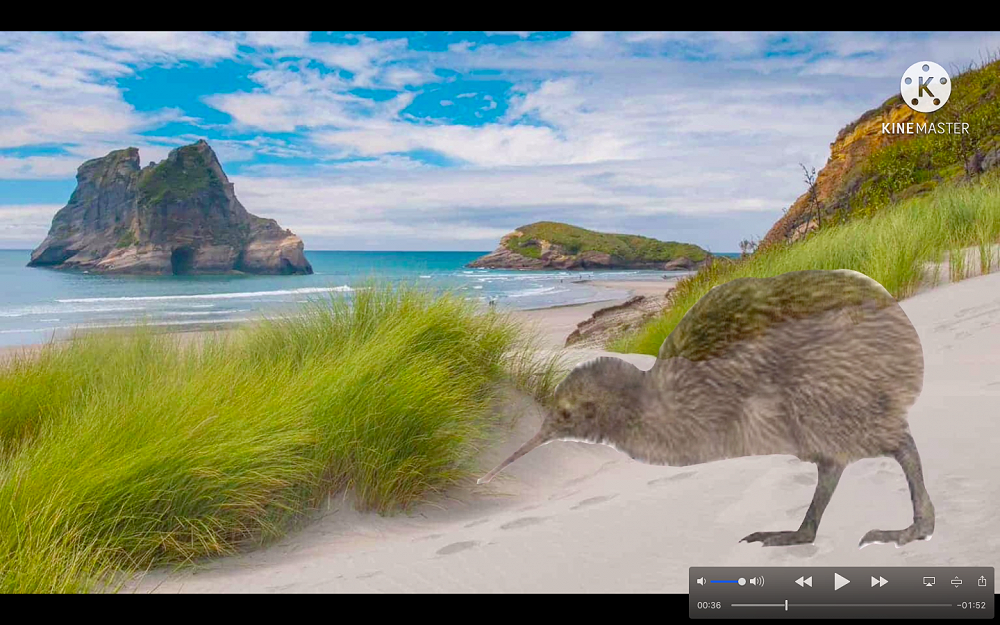Click the KineMaster circular logo watermark
The height and width of the screenshot is (625, 1000).
tap(925, 87)
